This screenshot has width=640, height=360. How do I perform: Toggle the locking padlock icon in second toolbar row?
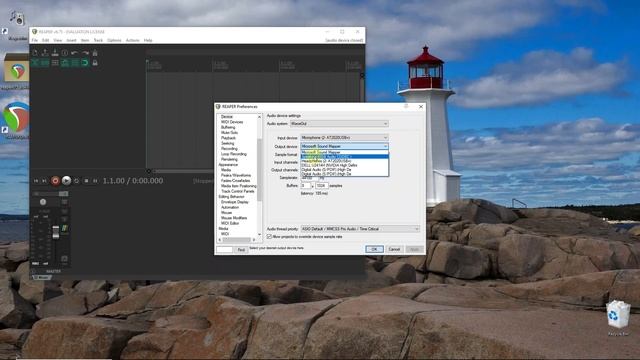[95, 63]
